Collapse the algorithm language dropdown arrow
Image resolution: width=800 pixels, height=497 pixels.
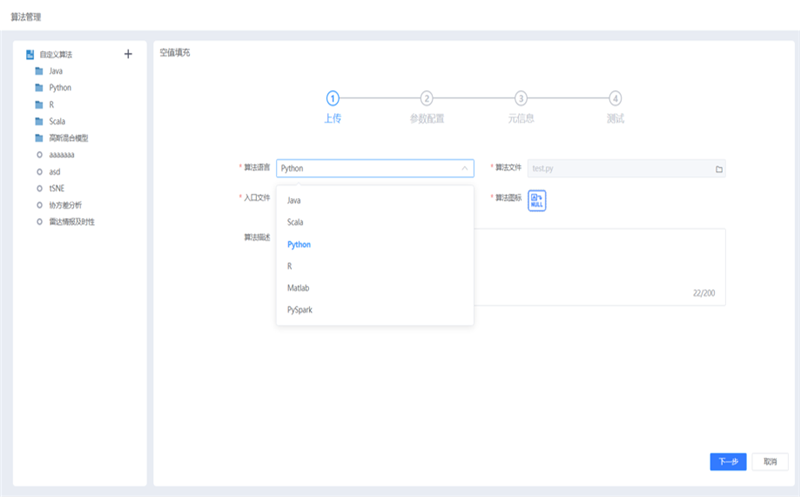[464, 169]
